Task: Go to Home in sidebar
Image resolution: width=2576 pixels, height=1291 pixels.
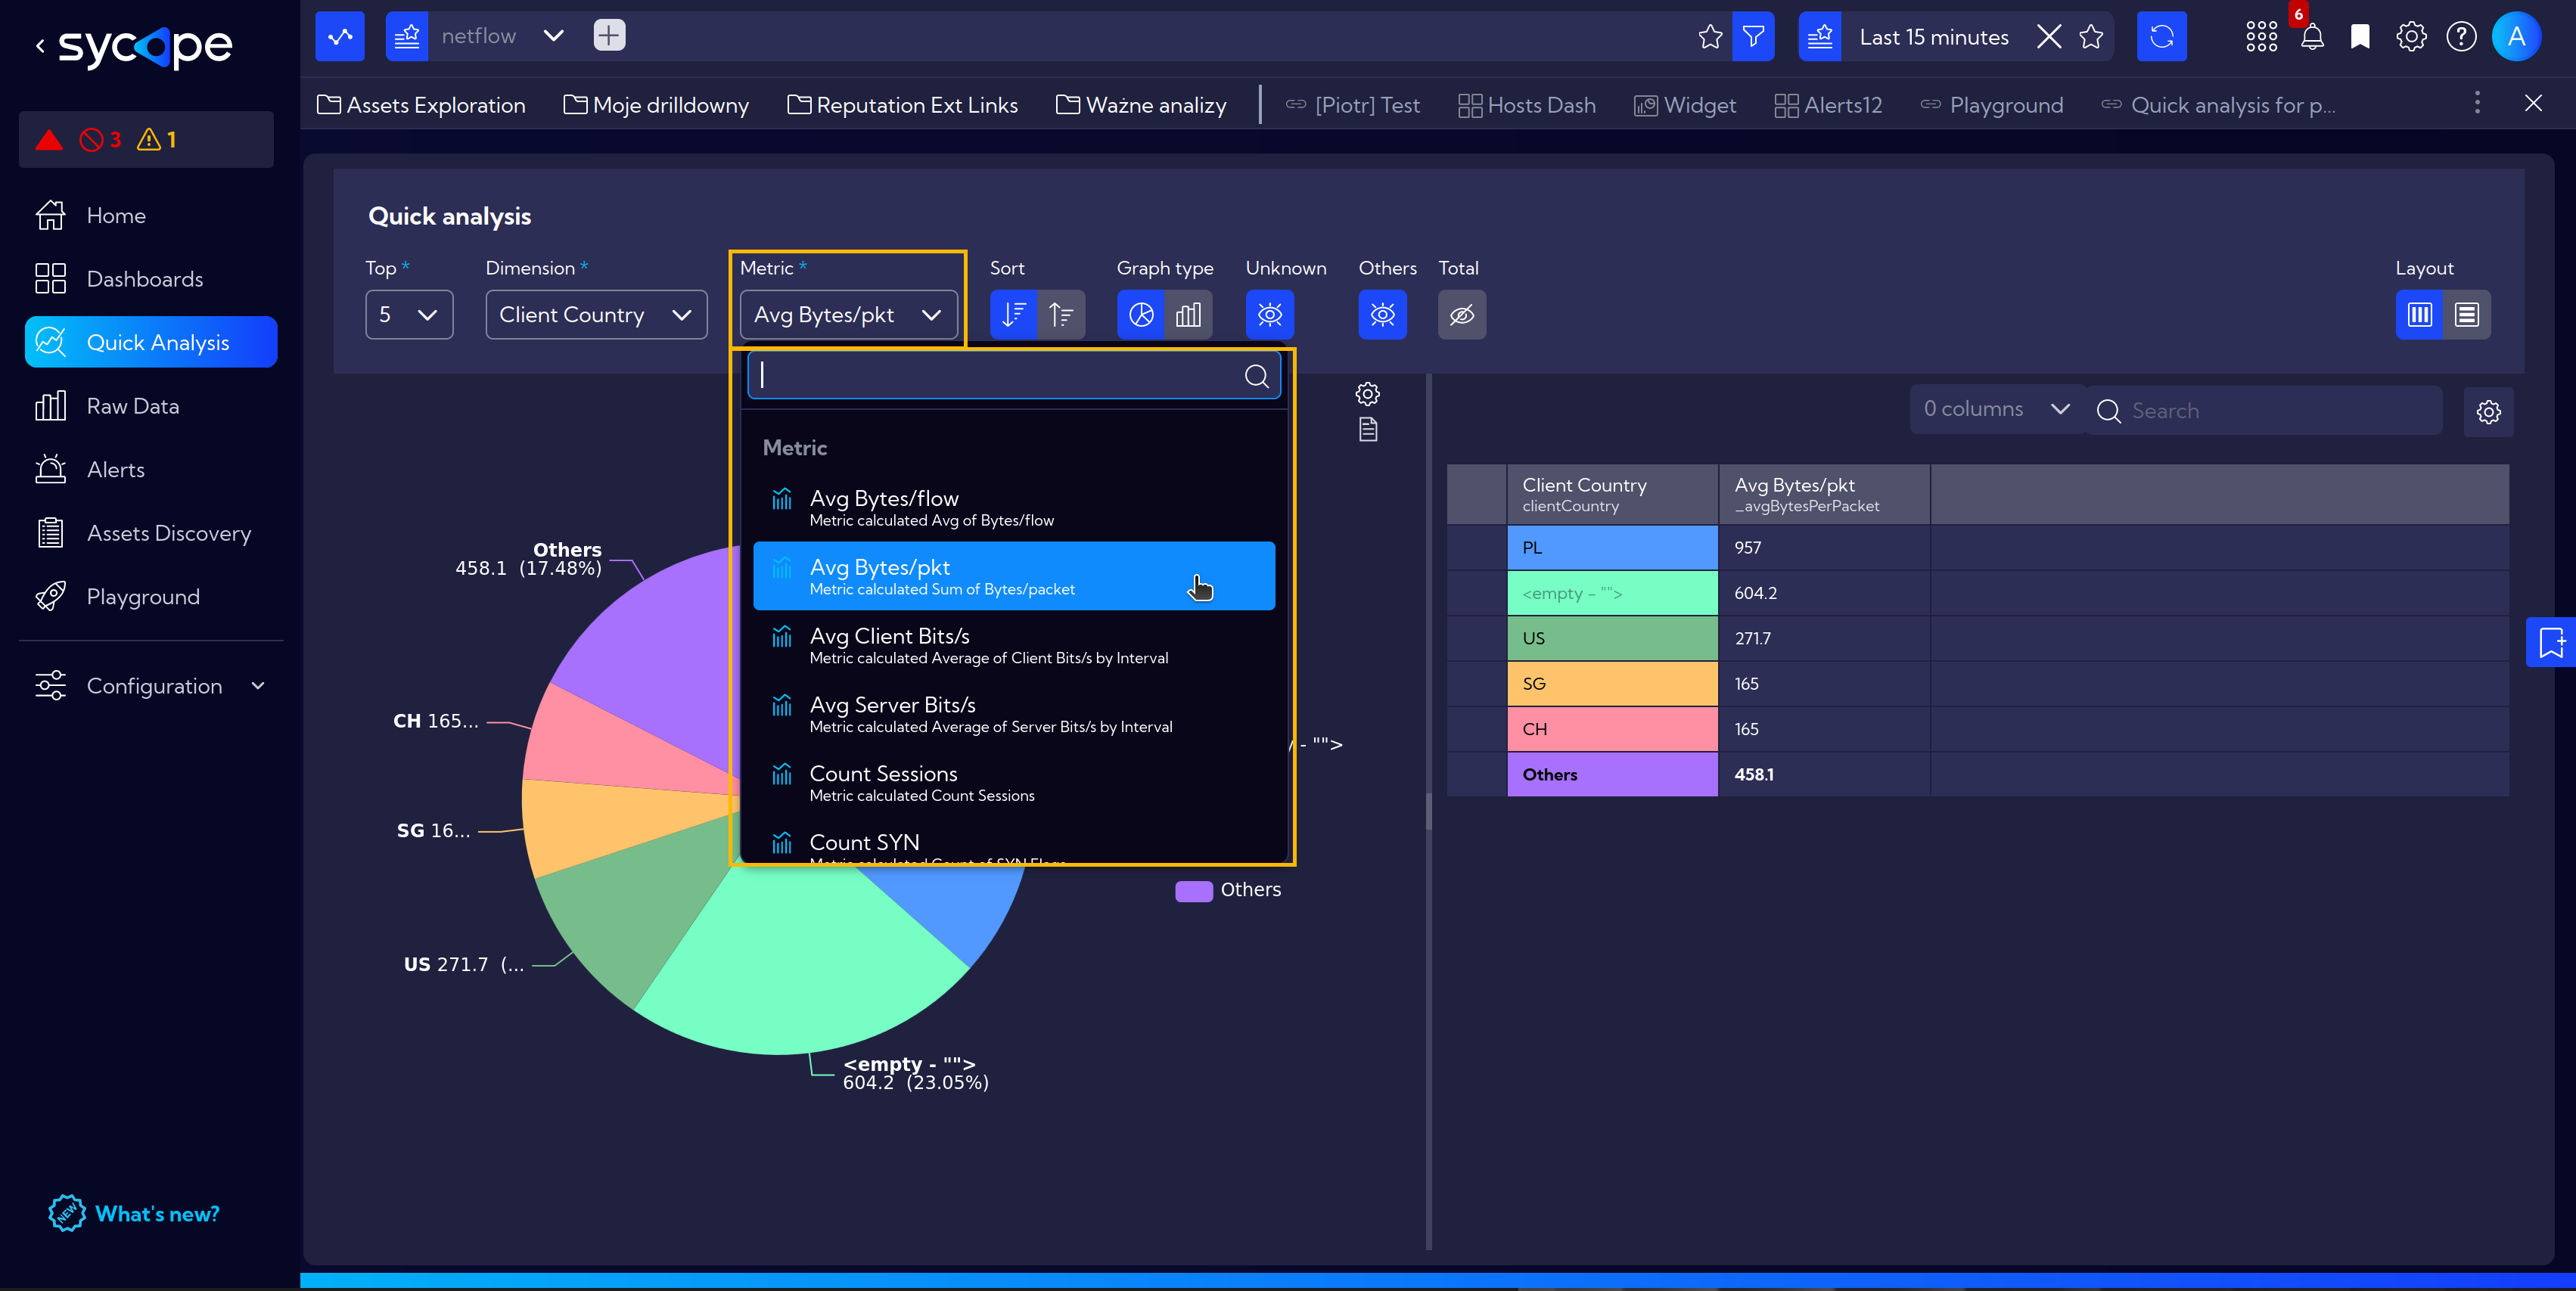Action: point(150,215)
